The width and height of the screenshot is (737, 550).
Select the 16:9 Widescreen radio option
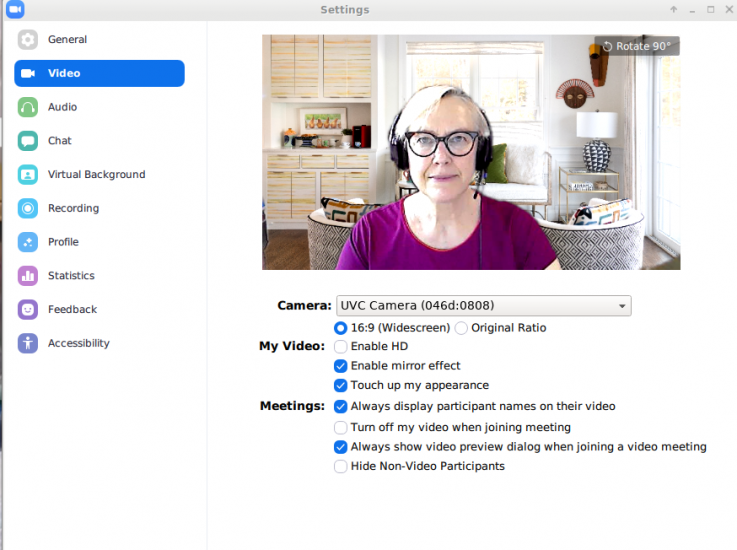(341, 328)
